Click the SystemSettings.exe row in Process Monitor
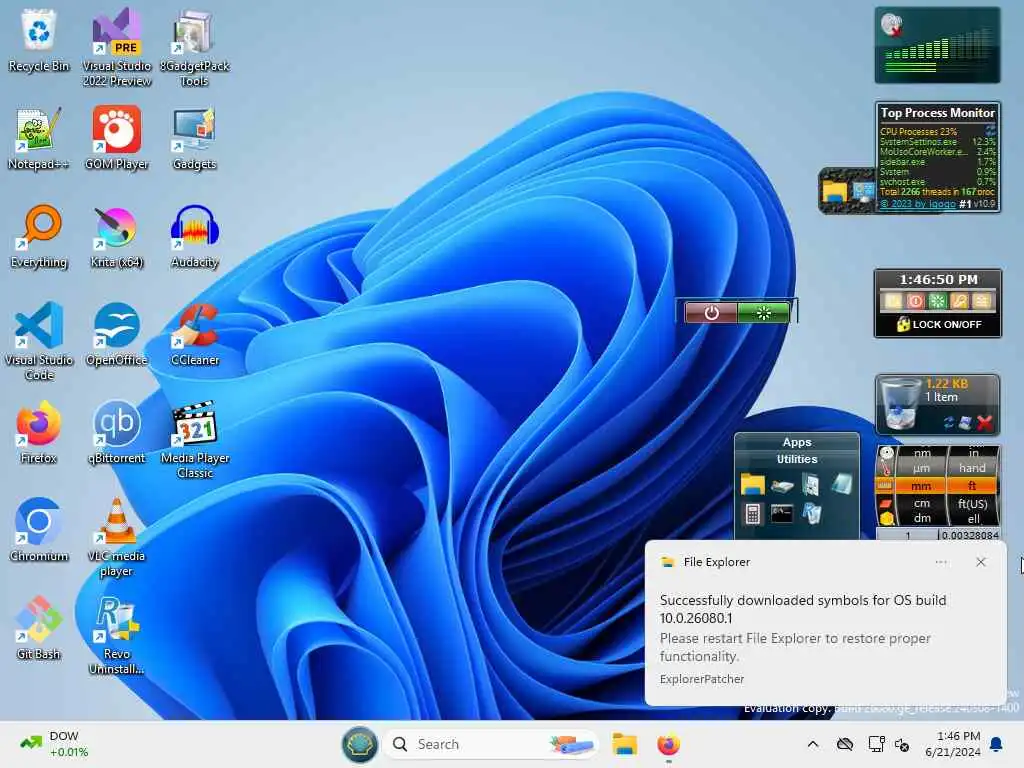This screenshot has width=1024, height=768. (x=937, y=142)
